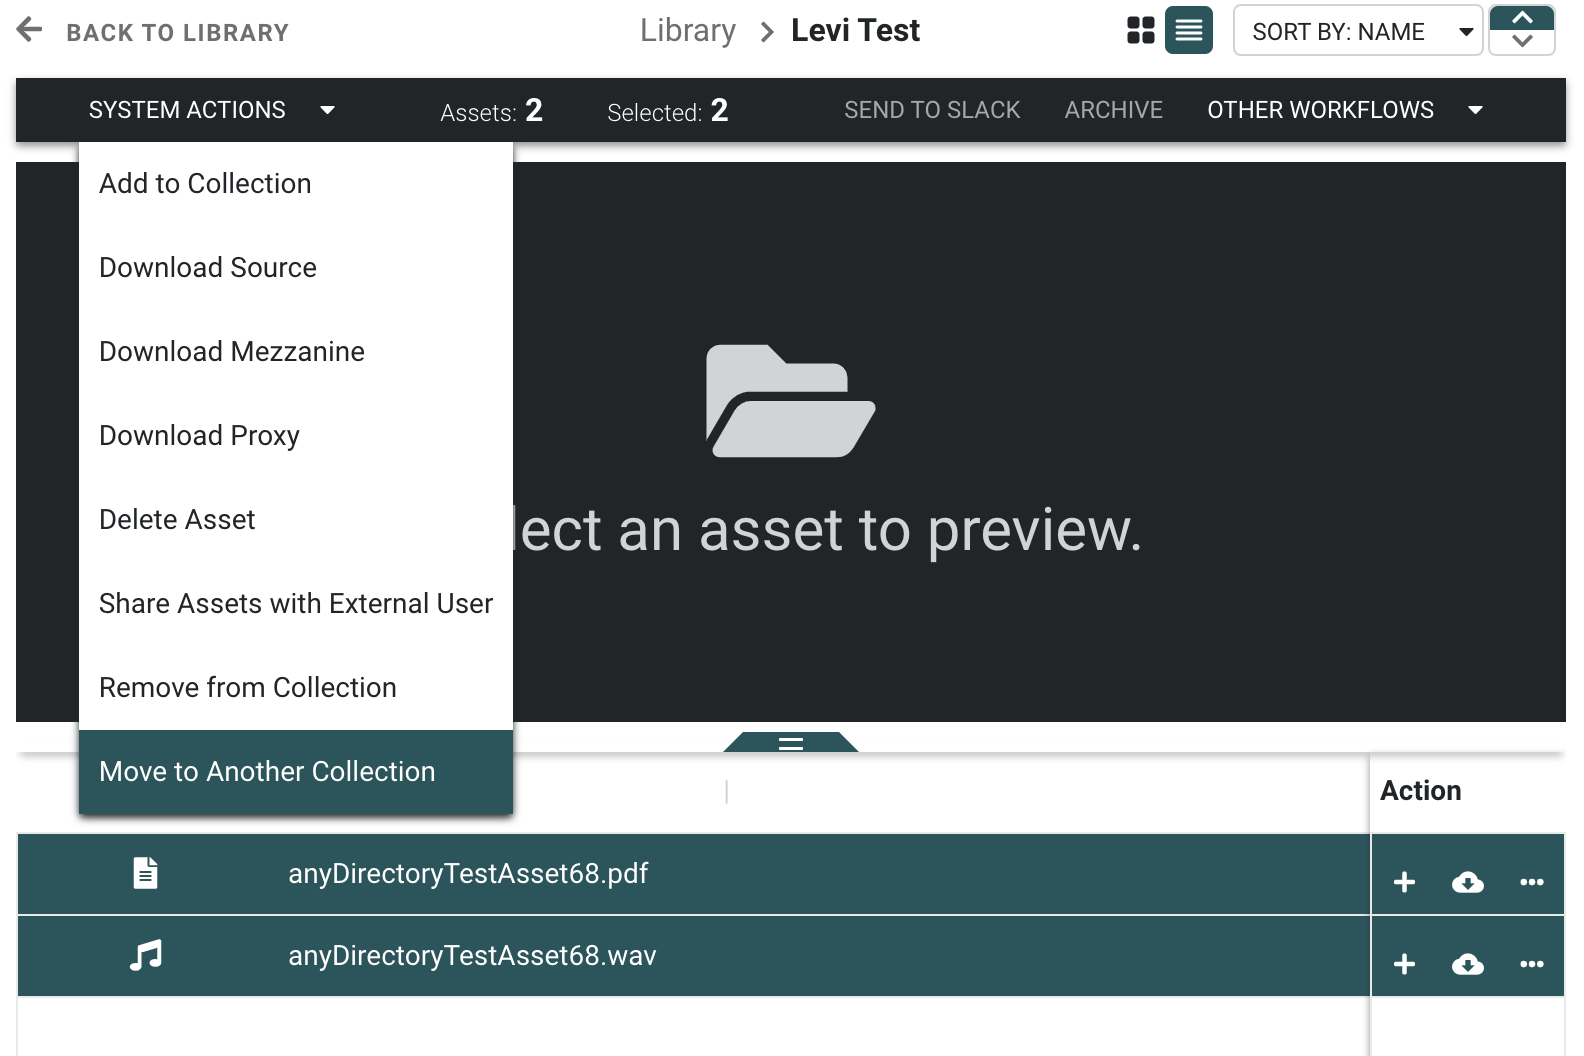The height and width of the screenshot is (1056, 1584).
Task: Click plus icon for the PDF asset
Action: point(1404,882)
